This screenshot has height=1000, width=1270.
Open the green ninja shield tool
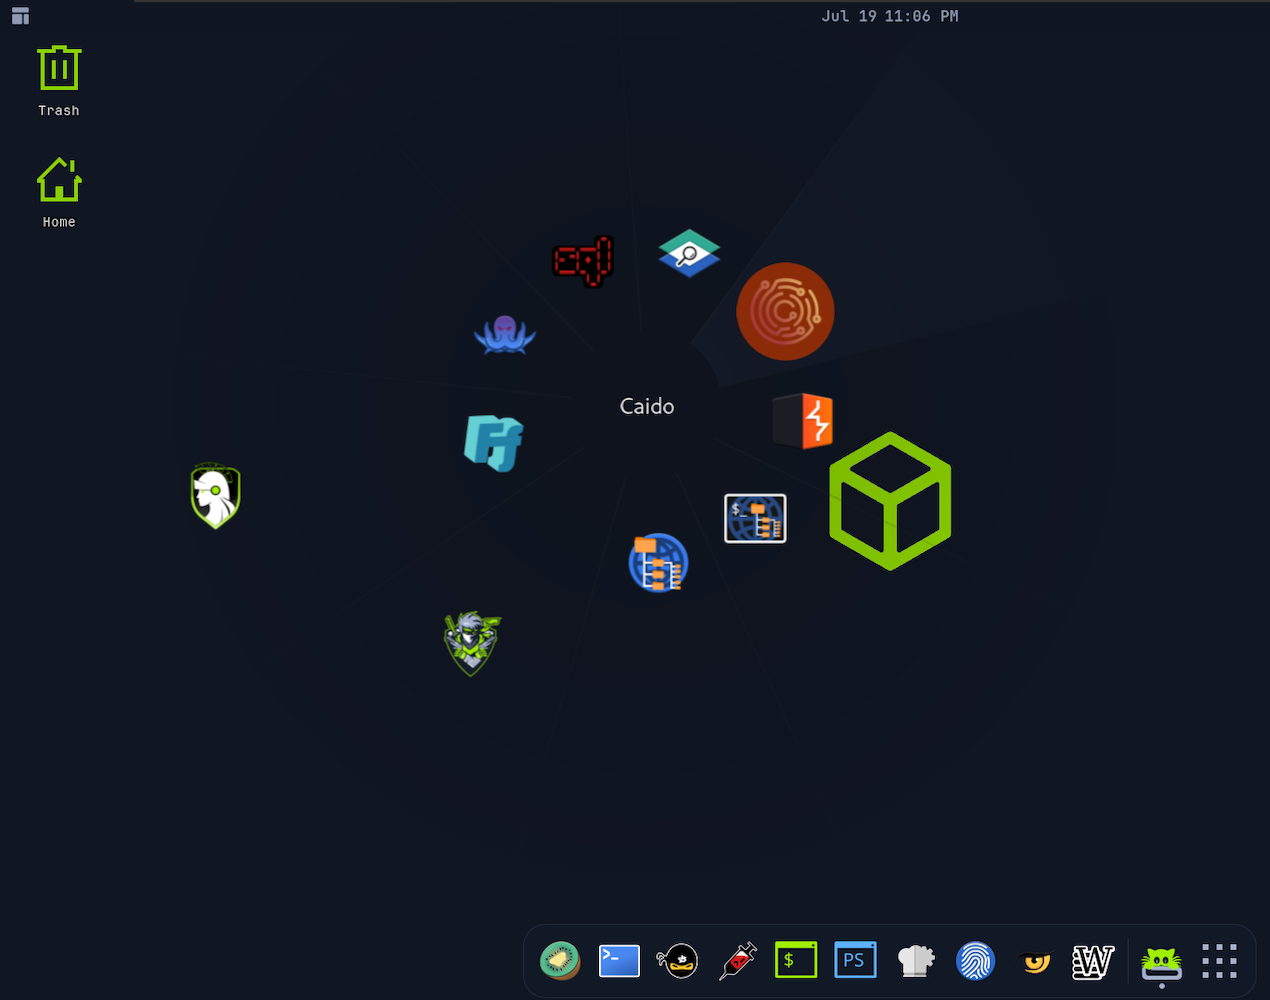(x=471, y=643)
